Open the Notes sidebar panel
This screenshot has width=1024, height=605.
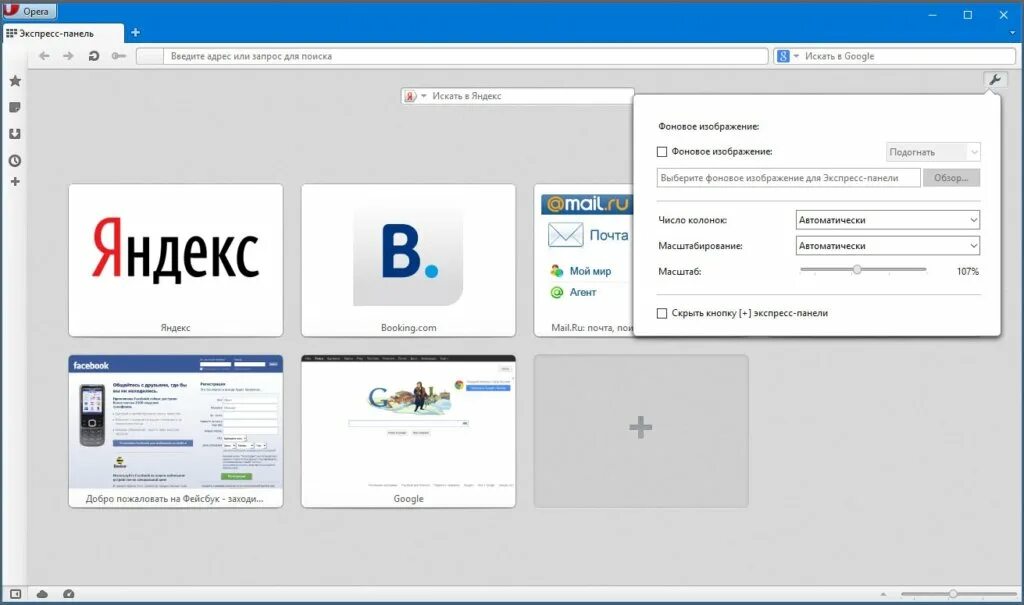(x=15, y=107)
